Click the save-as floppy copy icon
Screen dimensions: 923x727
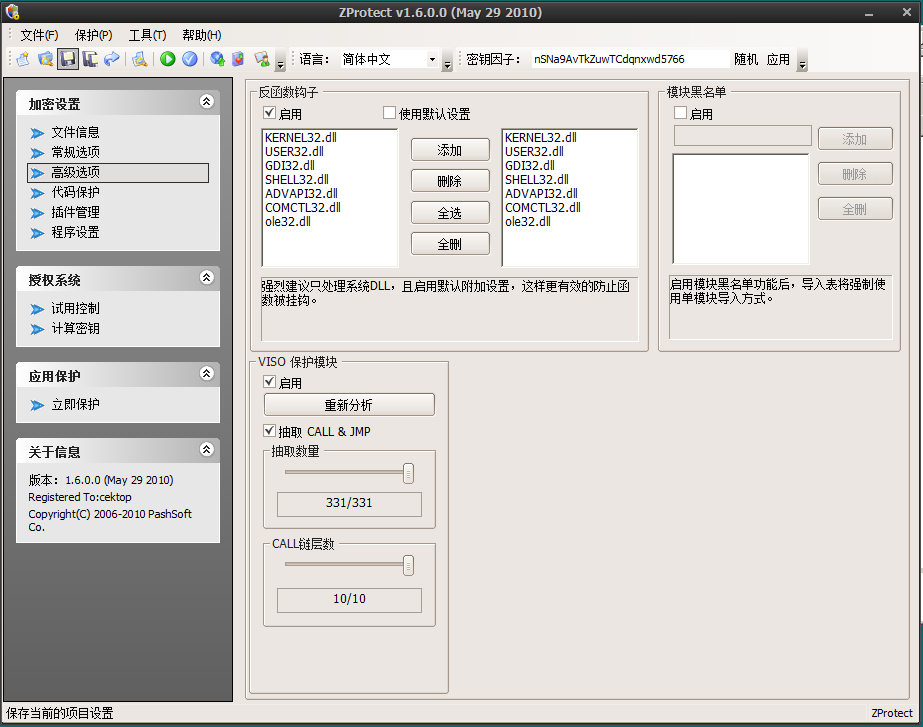pos(89,59)
